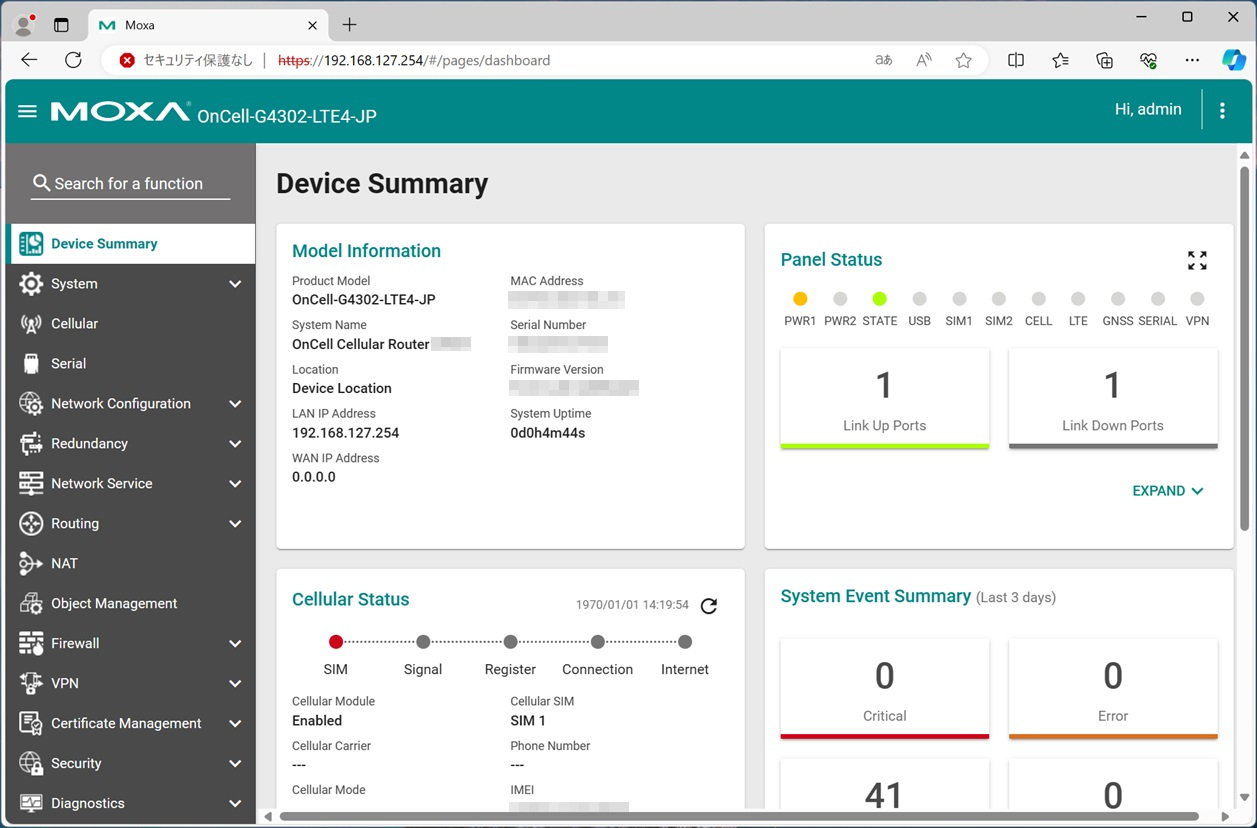Click the Device Summary sidebar icon

pyautogui.click(x=31, y=244)
